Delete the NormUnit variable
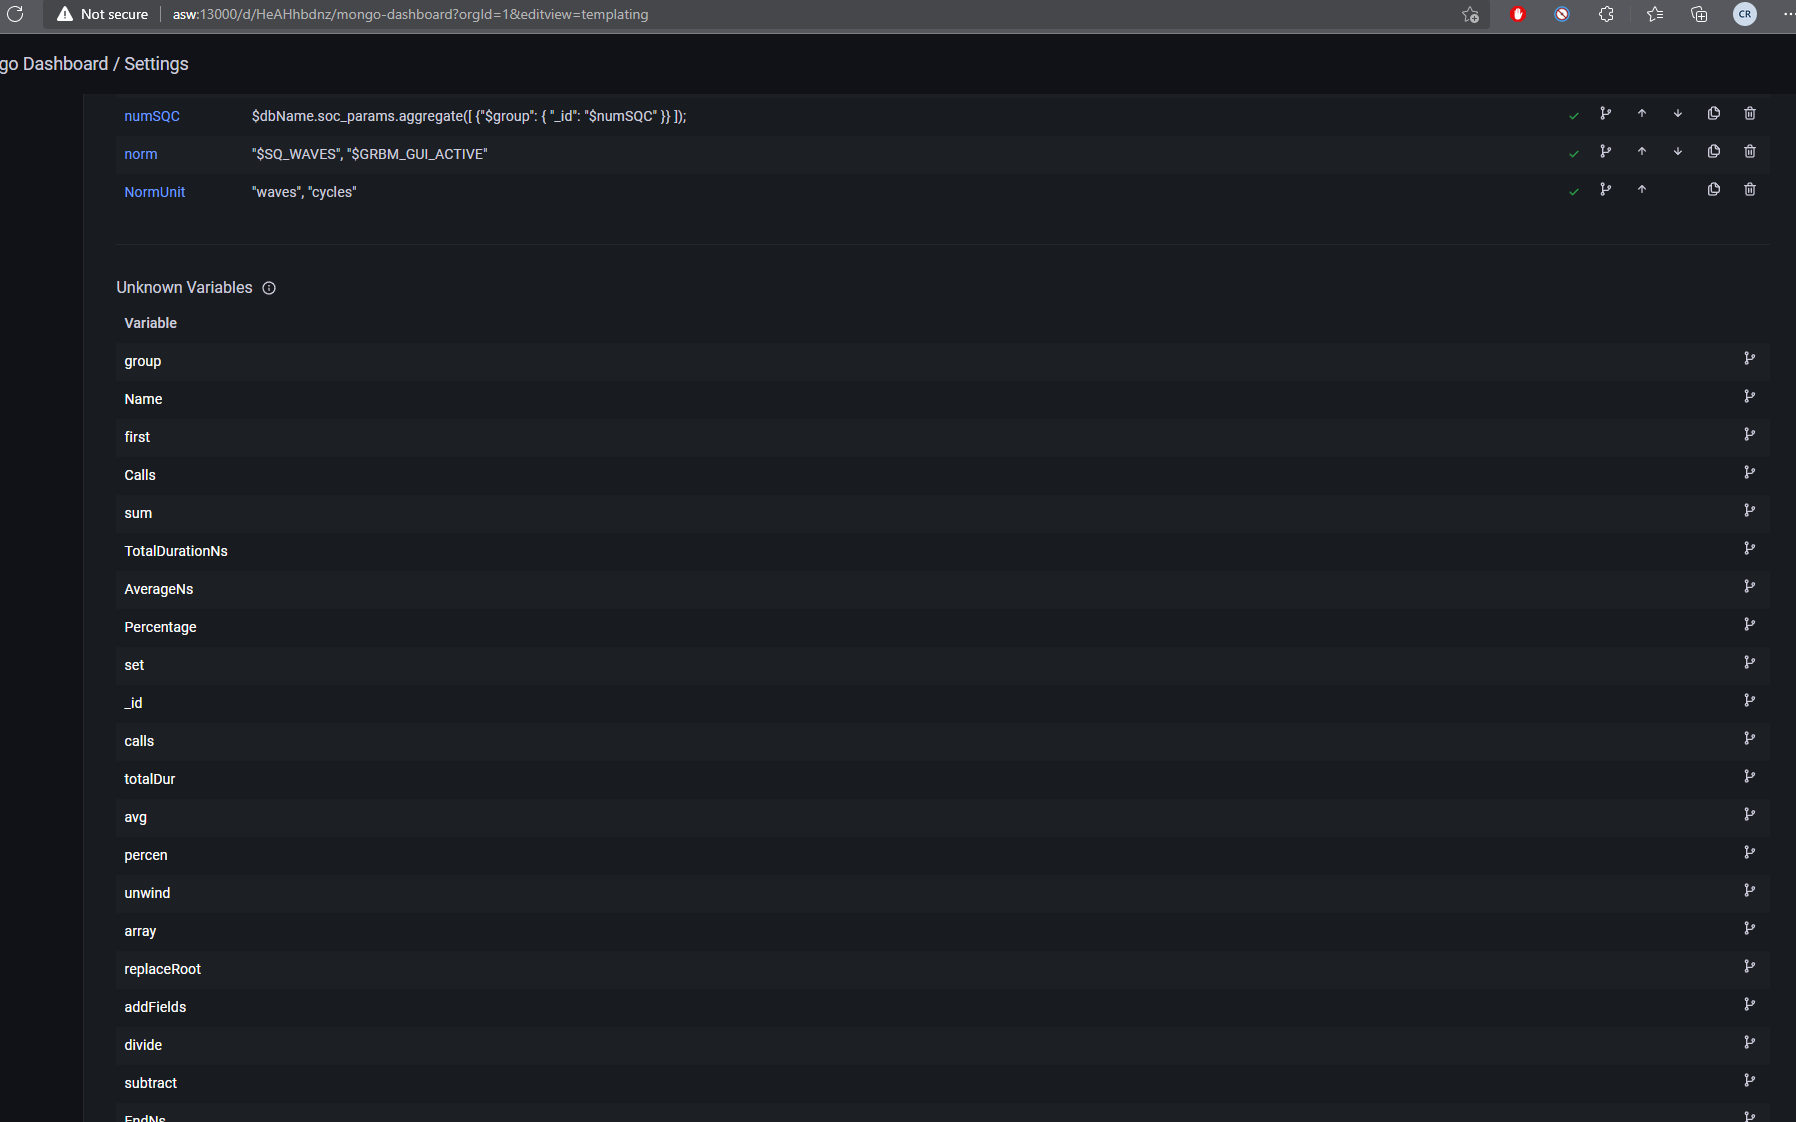This screenshot has width=1796, height=1122. tap(1749, 190)
